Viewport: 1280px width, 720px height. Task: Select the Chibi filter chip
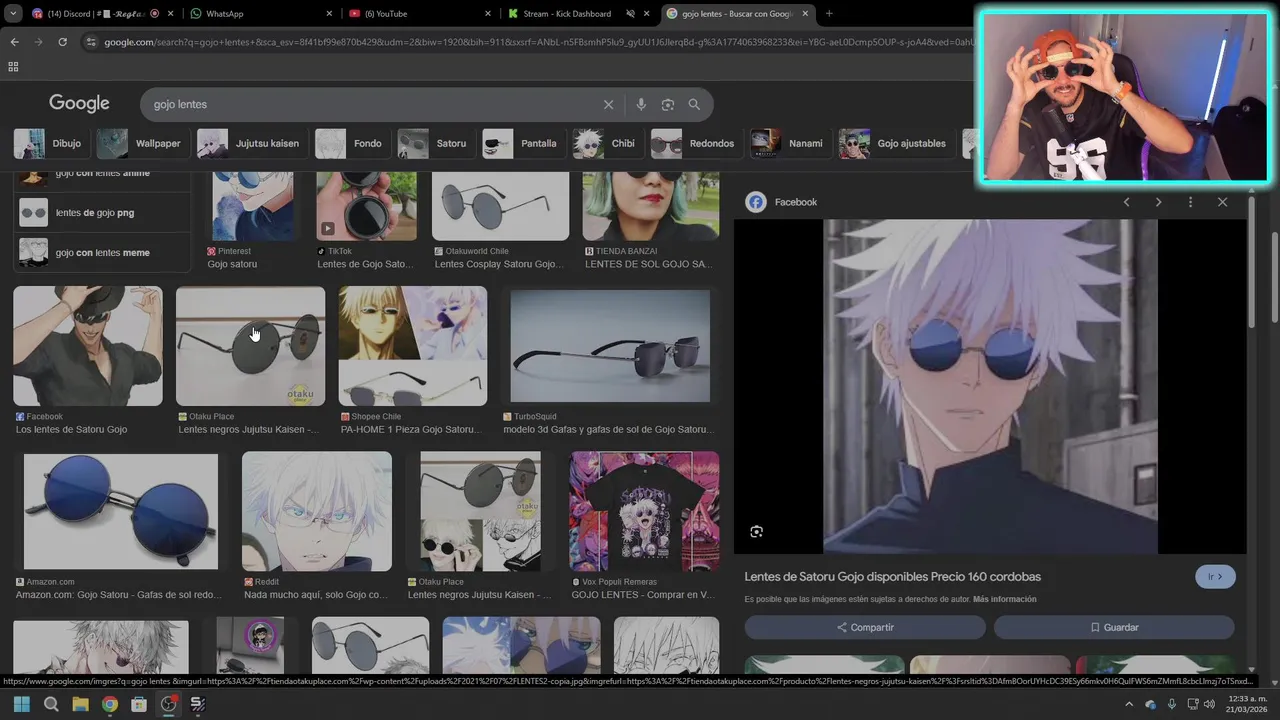(607, 143)
